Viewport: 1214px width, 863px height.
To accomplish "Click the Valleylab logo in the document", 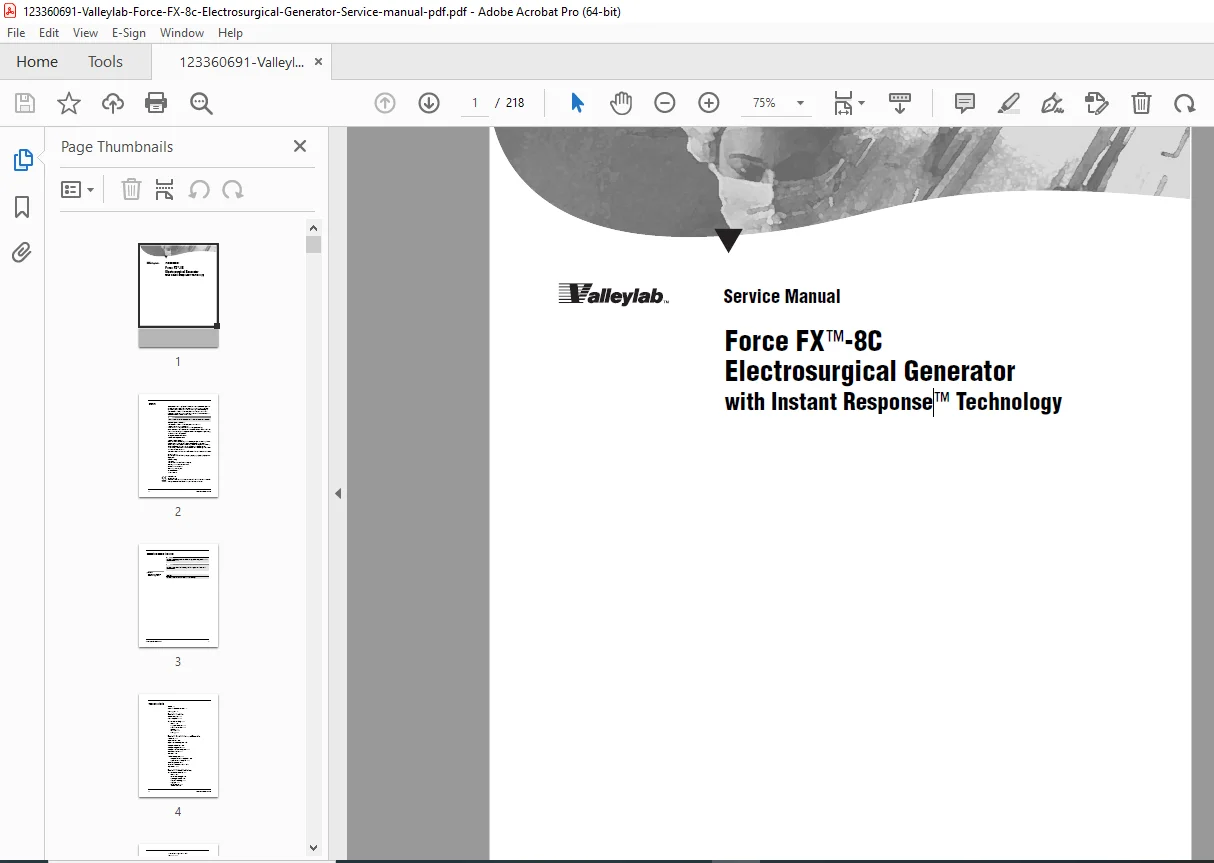I will [x=613, y=294].
